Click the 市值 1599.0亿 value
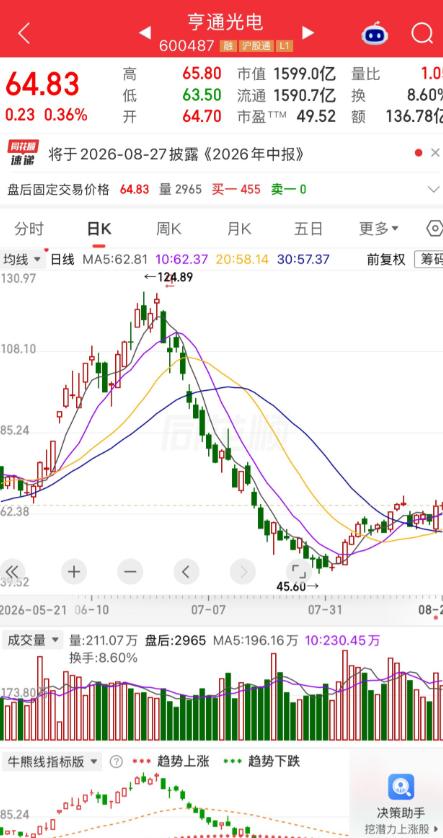This screenshot has width=443, height=838. coord(305,74)
